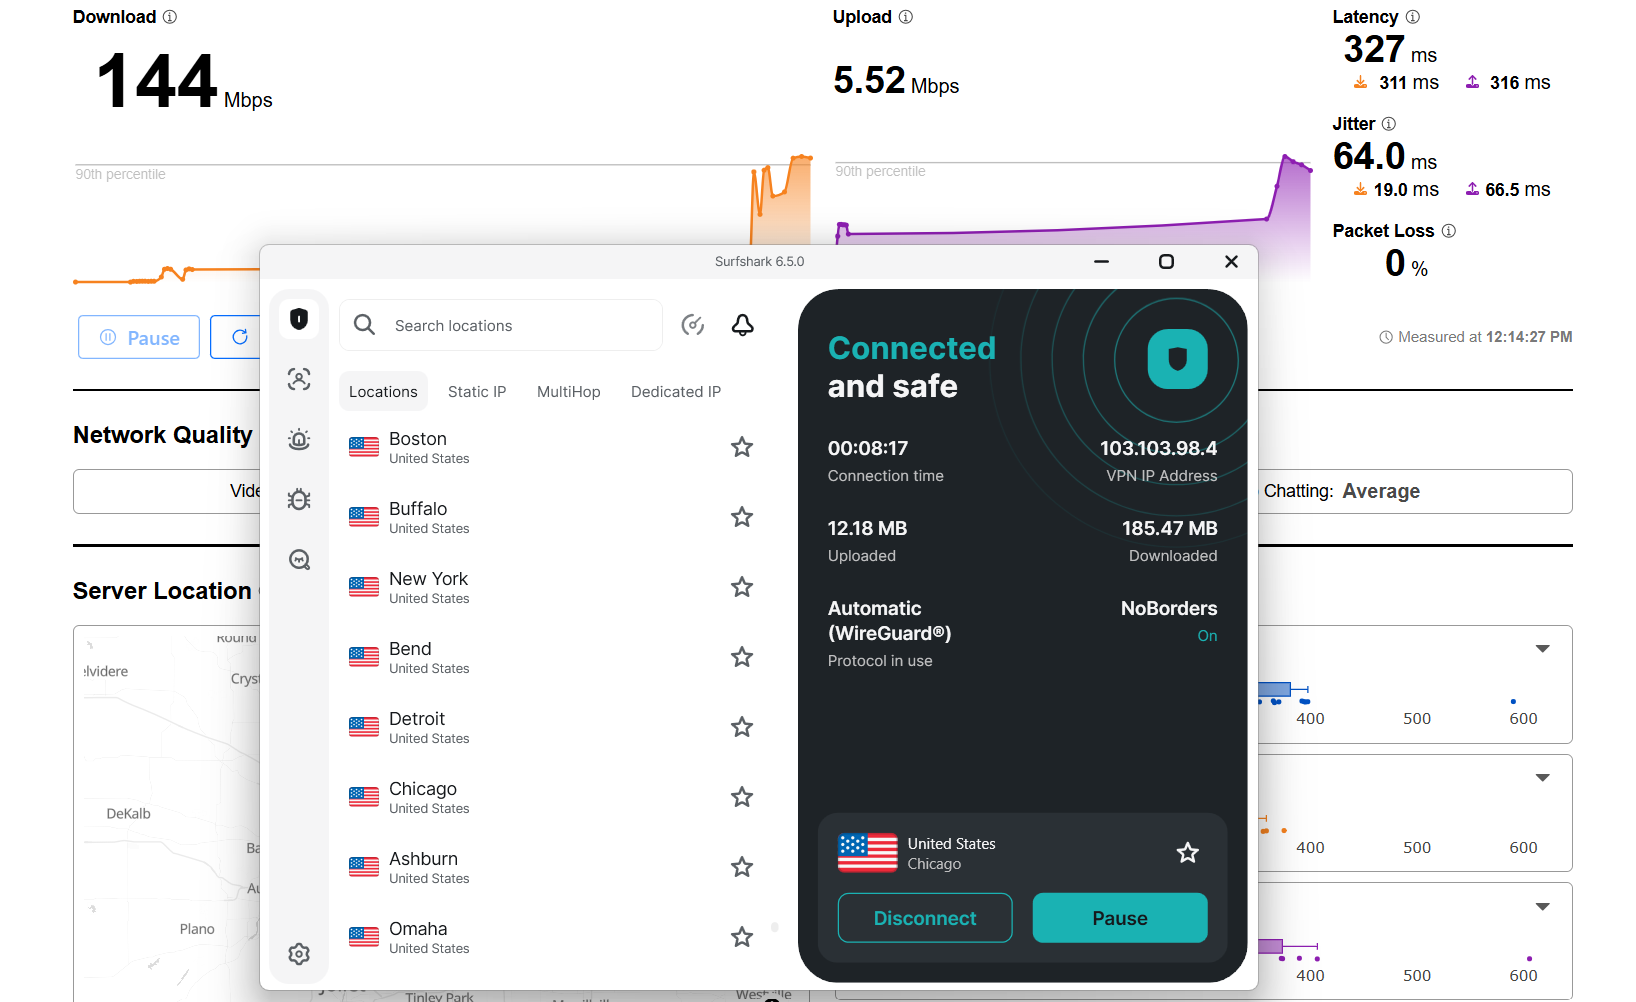The width and height of the screenshot is (1636, 1002).
Task: Favorite the Bend location star
Action: point(742,657)
